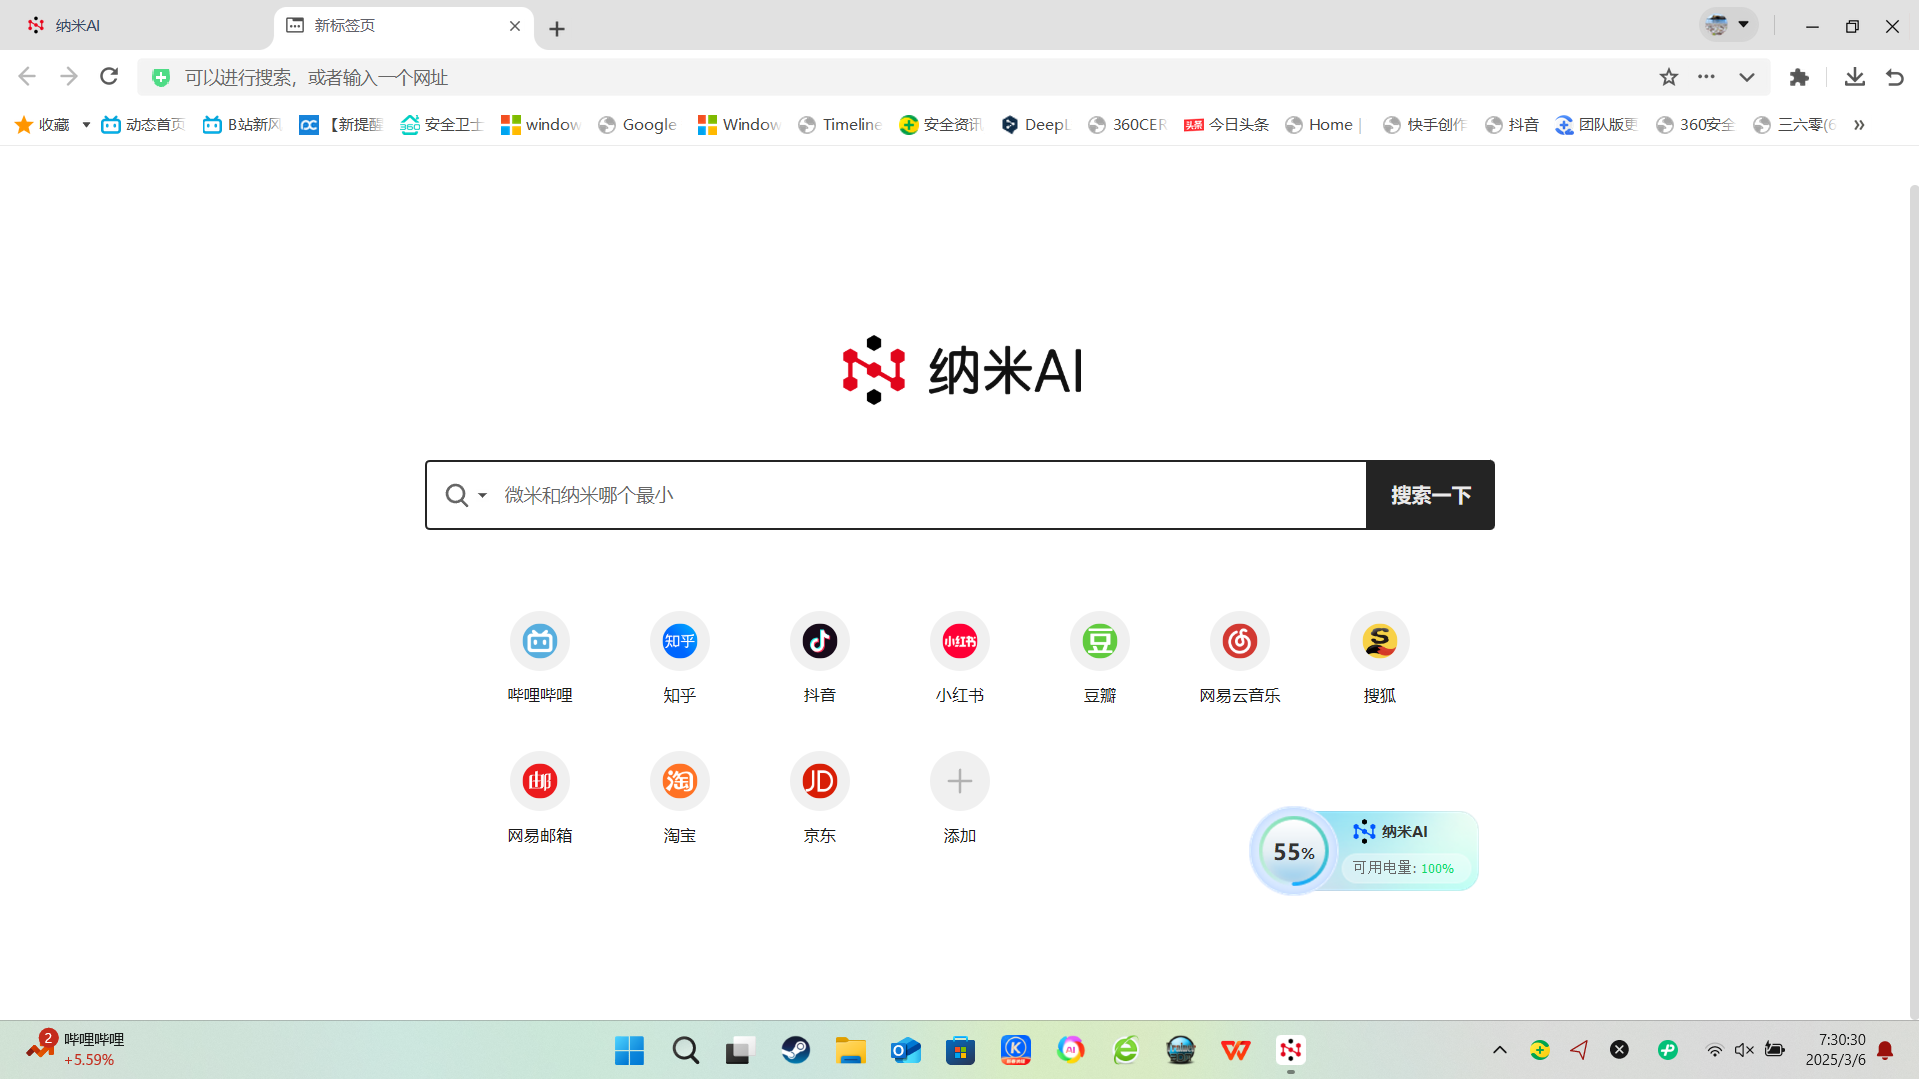Screen dimensions: 1919x1079
Task: Open the B站新风 bookmark
Action: pos(242,124)
